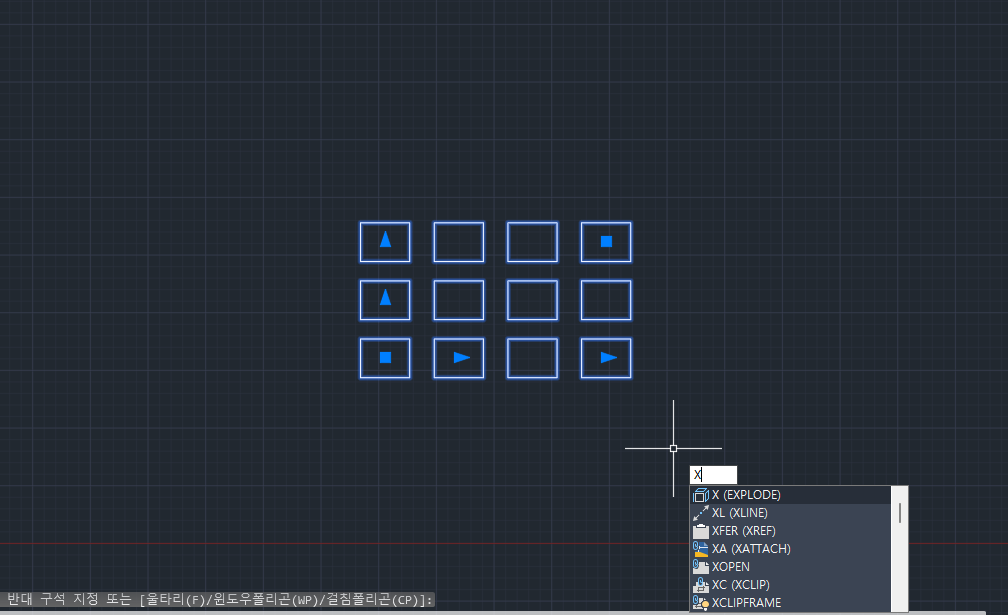Click the EXPLODE command icon
This screenshot has width=1008, height=615.
point(701,495)
